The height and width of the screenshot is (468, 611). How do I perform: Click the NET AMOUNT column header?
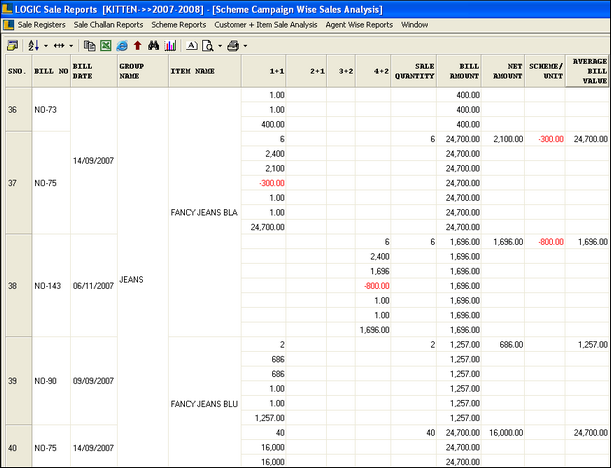point(503,71)
